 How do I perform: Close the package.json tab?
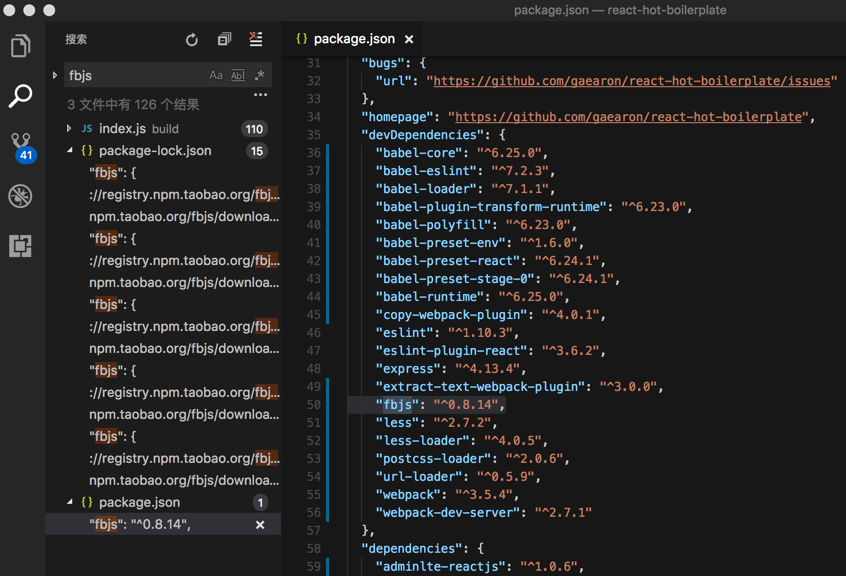(409, 40)
